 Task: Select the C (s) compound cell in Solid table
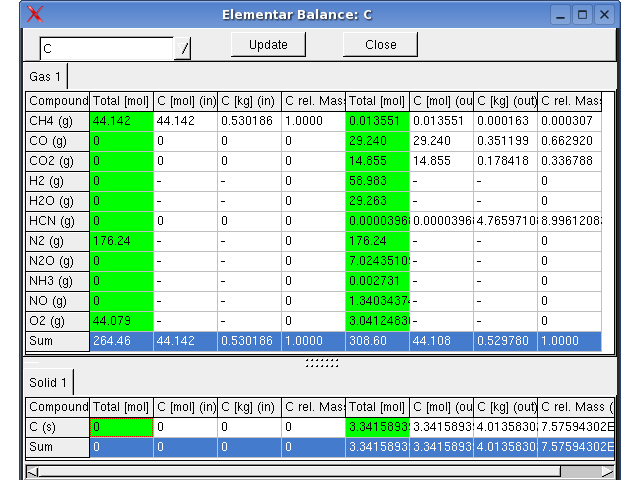coord(57,427)
